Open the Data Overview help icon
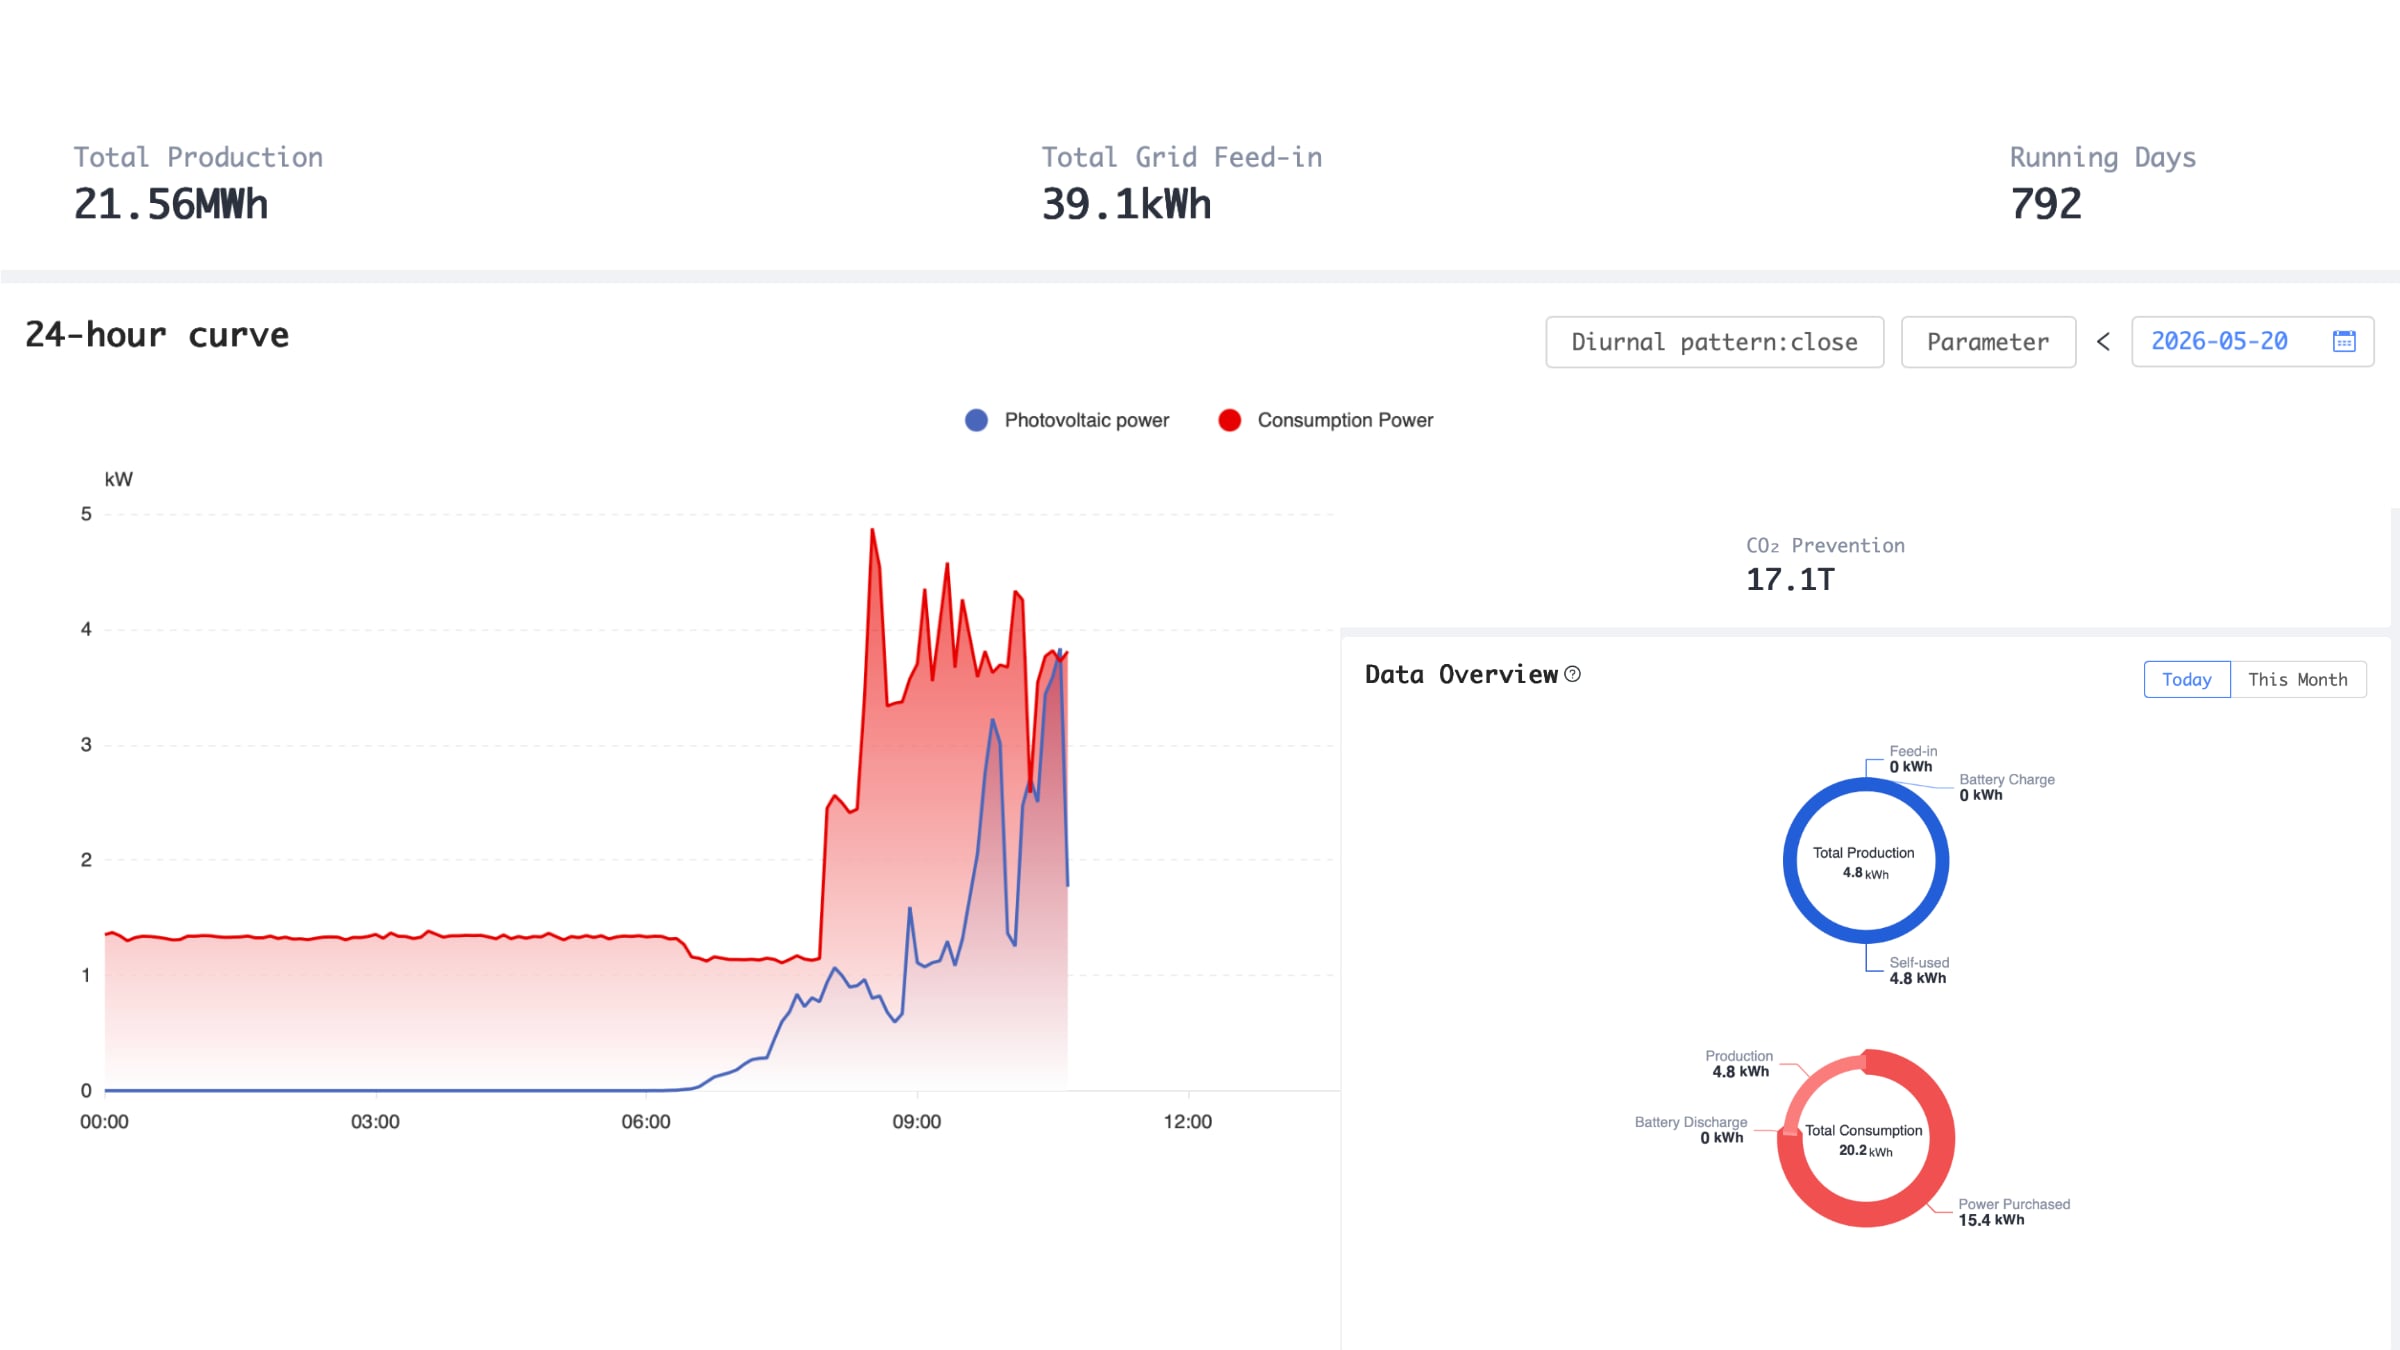The image size is (2400, 1350). pos(1573,674)
